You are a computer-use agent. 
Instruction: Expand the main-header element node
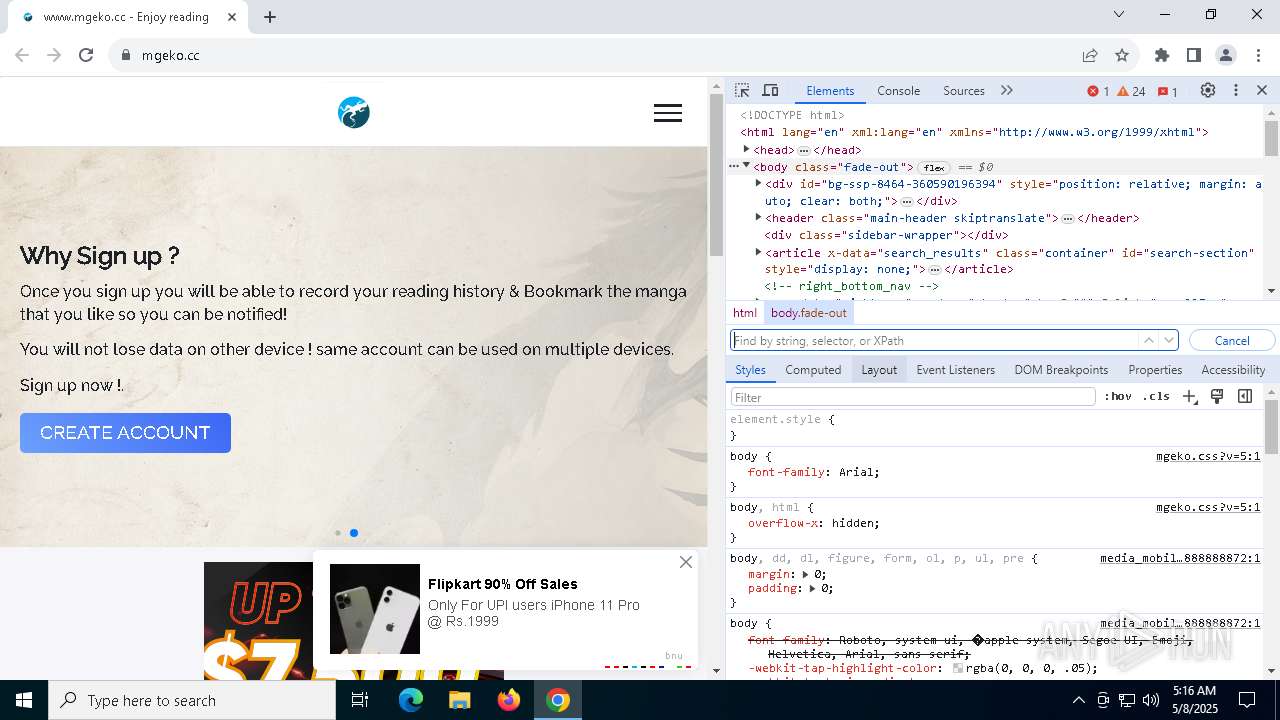758,217
